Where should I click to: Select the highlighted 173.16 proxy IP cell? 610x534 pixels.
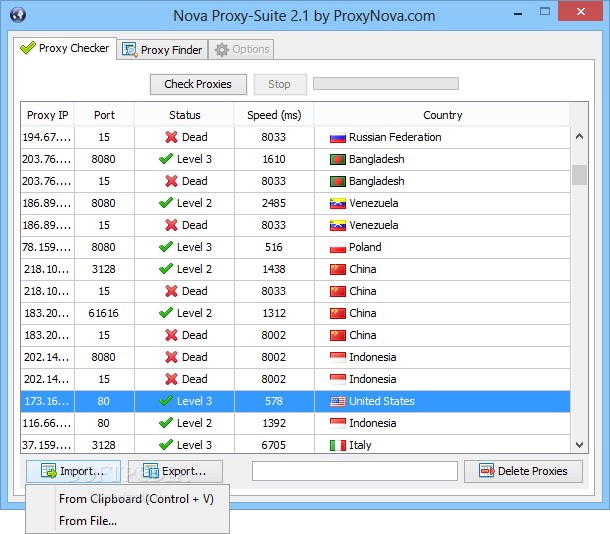47,401
